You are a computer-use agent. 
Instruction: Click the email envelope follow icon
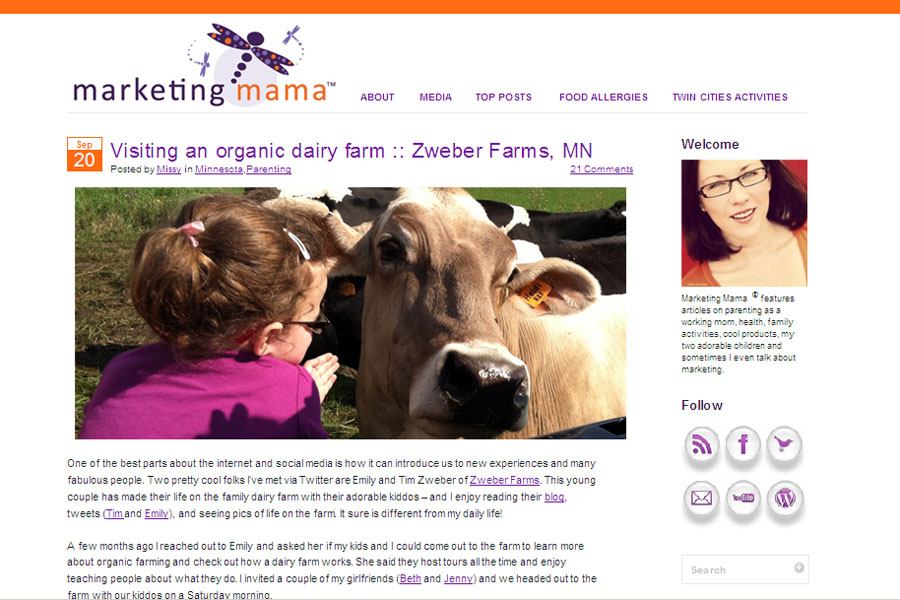coord(701,498)
